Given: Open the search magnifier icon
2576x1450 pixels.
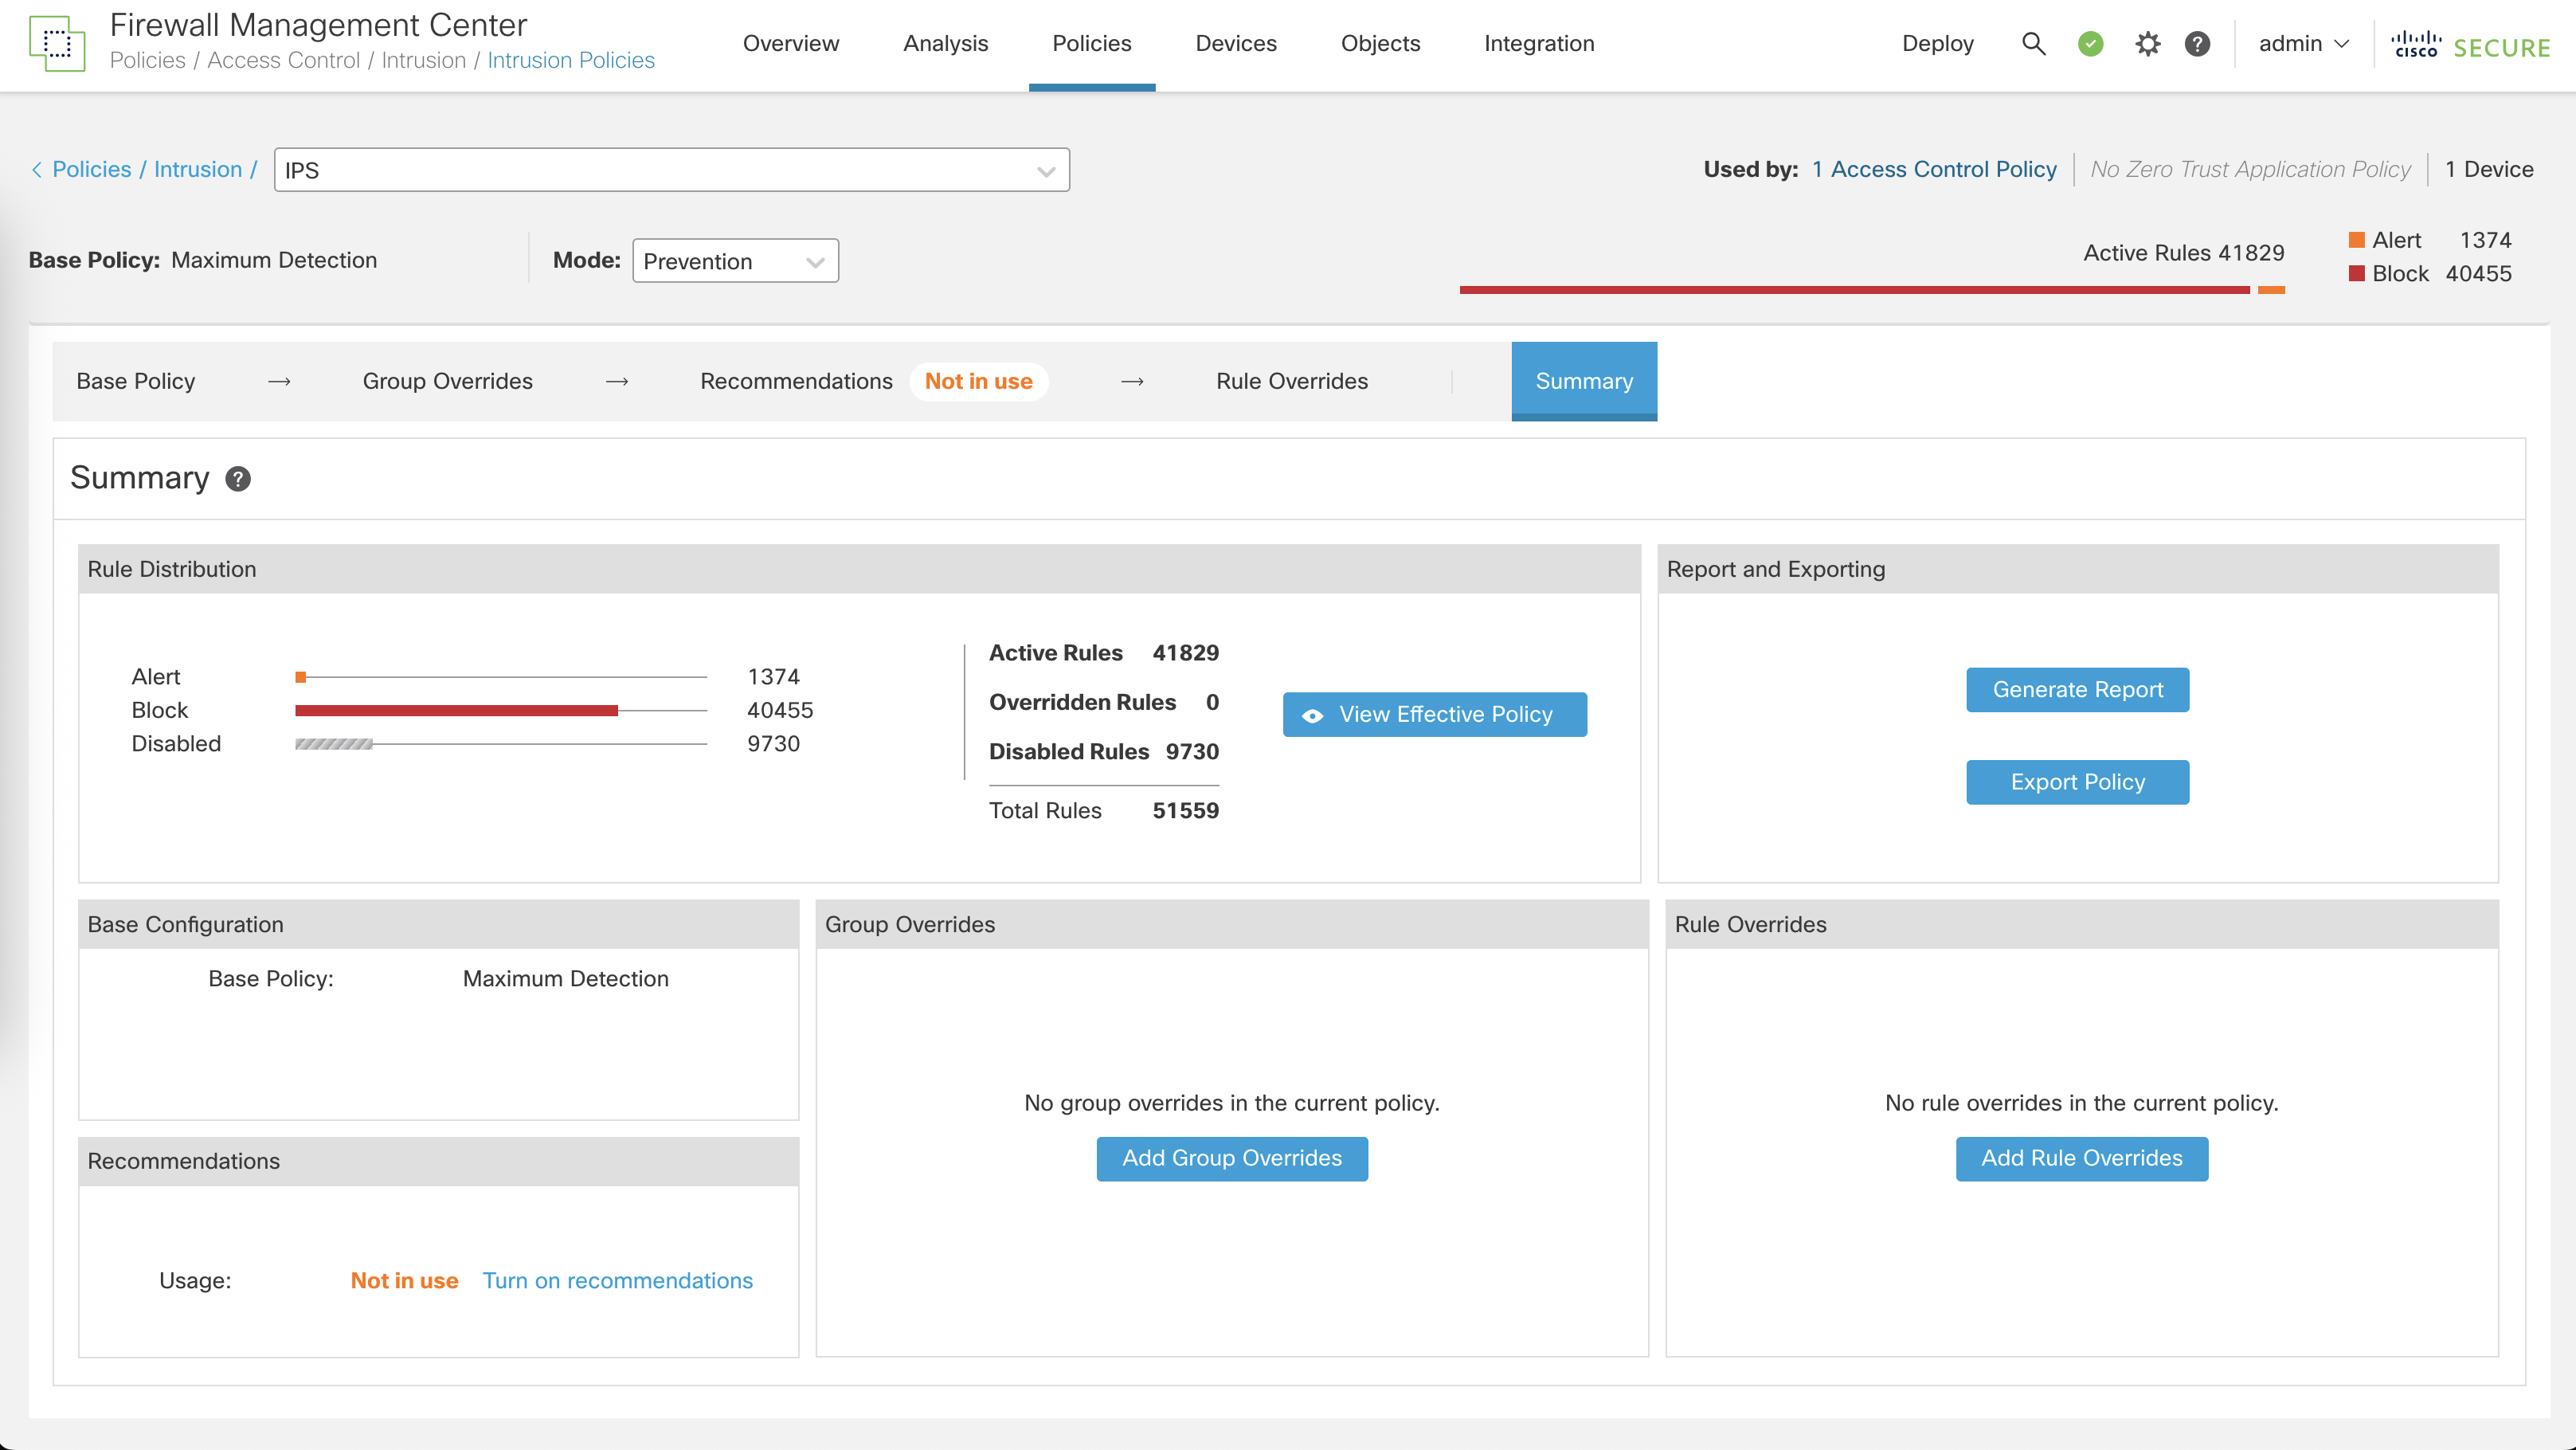Looking at the screenshot, I should coord(2033,44).
